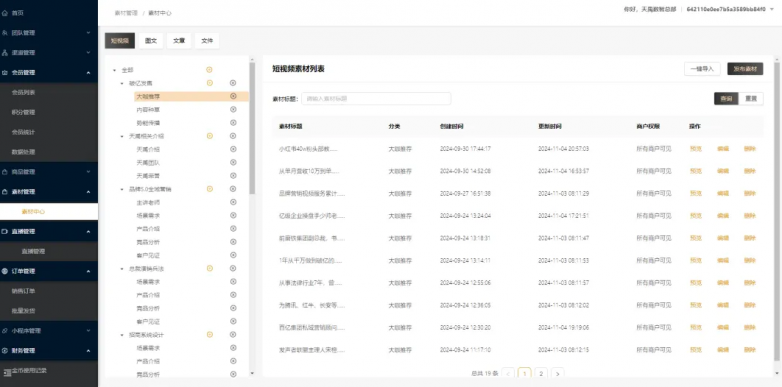This screenshot has height=387, width=782.
Task: Go to page 2 in pagination
Action: [x=541, y=373]
